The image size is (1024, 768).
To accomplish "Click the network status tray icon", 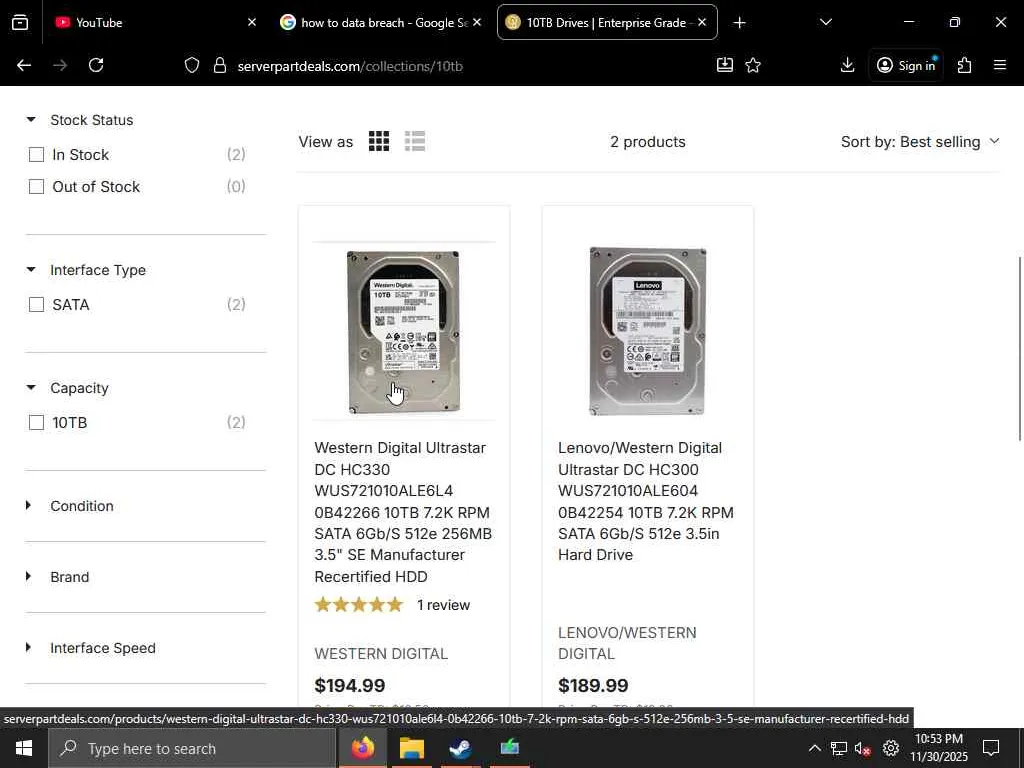I will [839, 748].
